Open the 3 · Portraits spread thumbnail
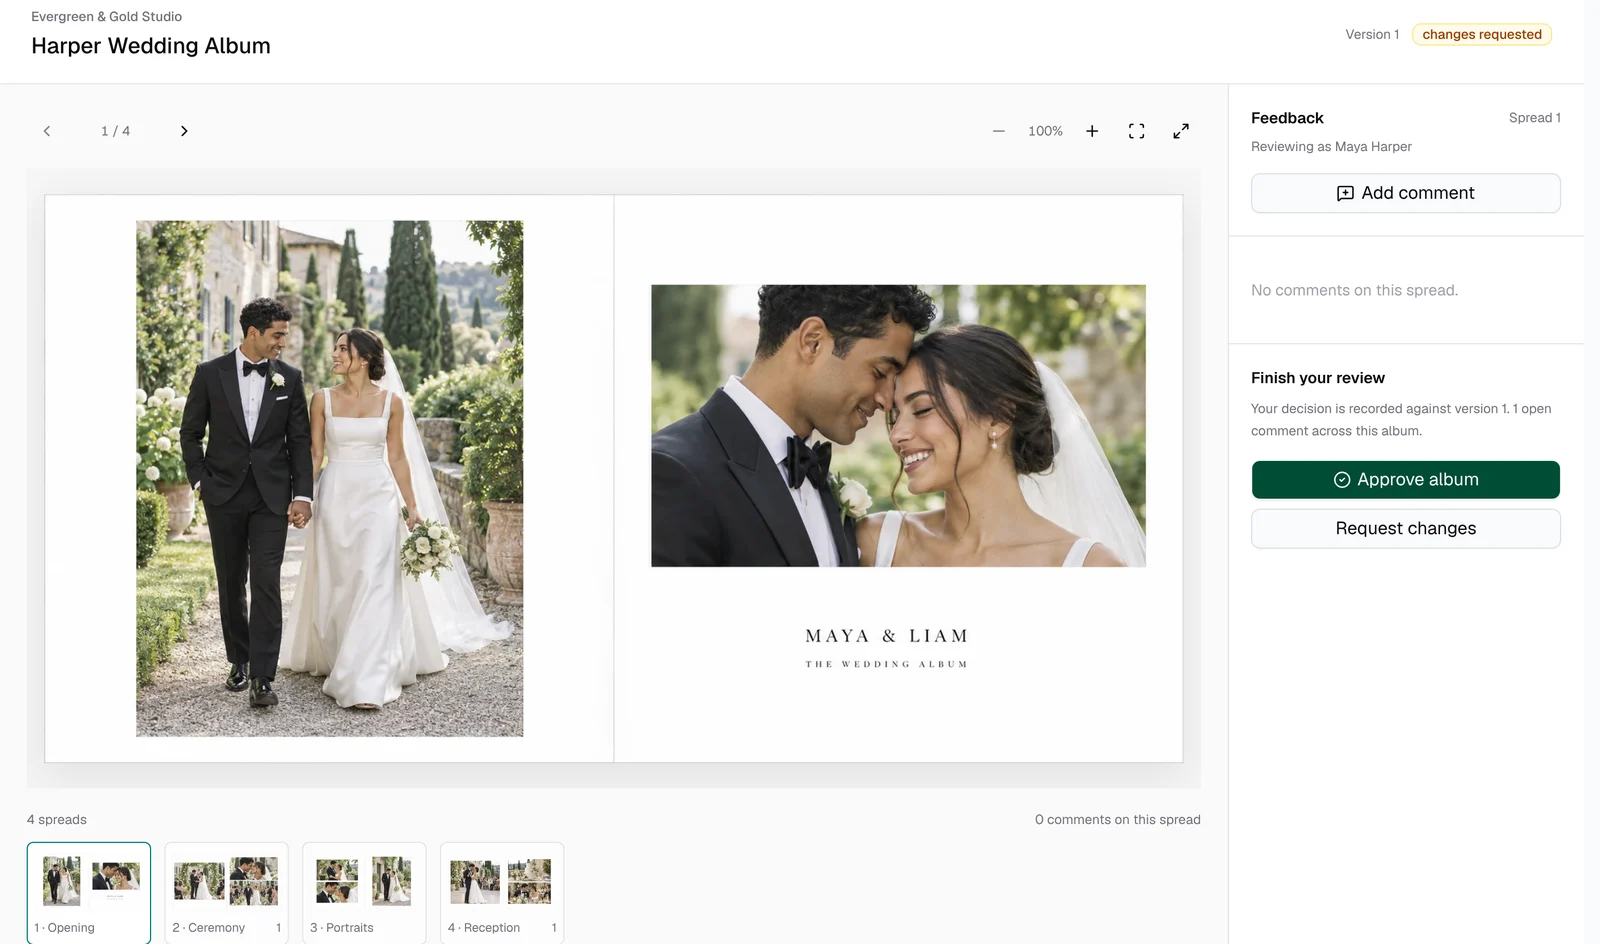 [364, 892]
